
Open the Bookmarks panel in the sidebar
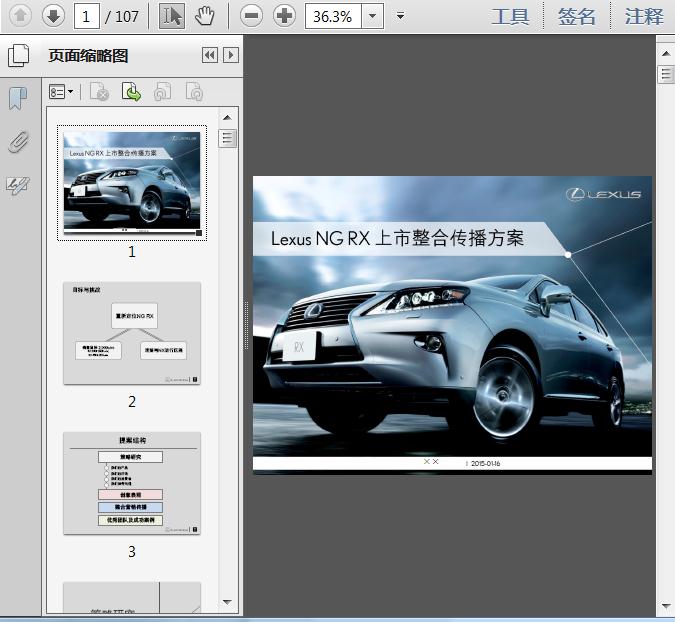click(17, 98)
